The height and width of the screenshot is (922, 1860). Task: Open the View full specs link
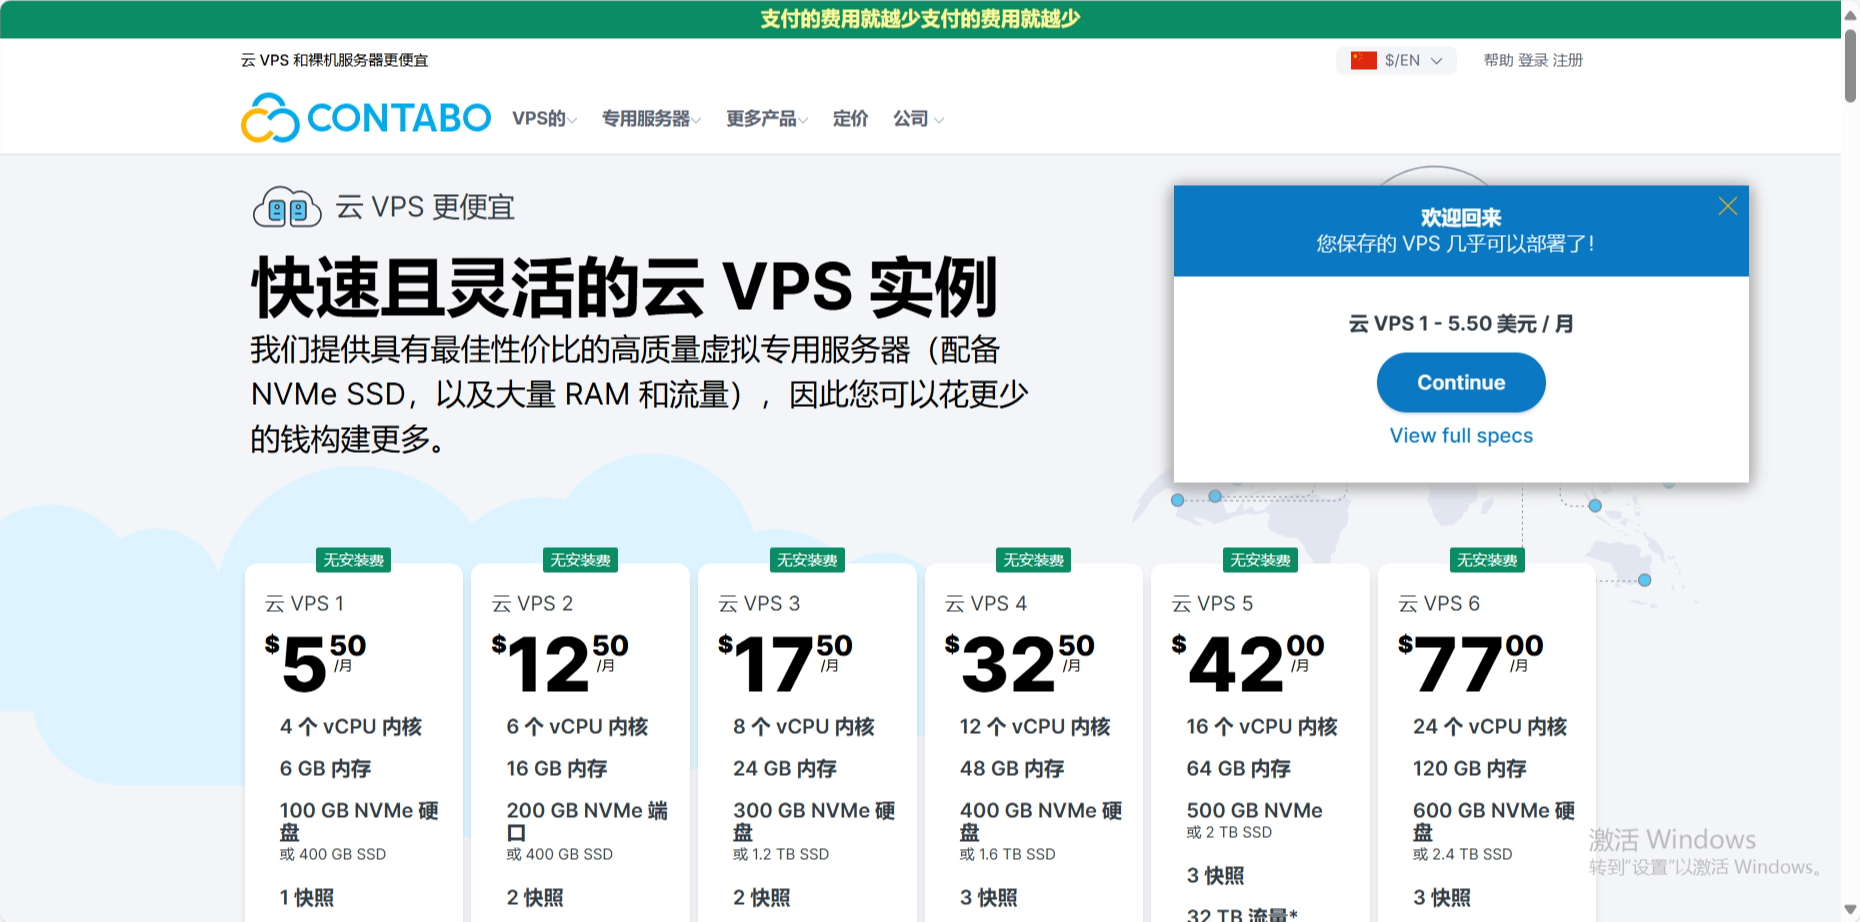(1460, 435)
